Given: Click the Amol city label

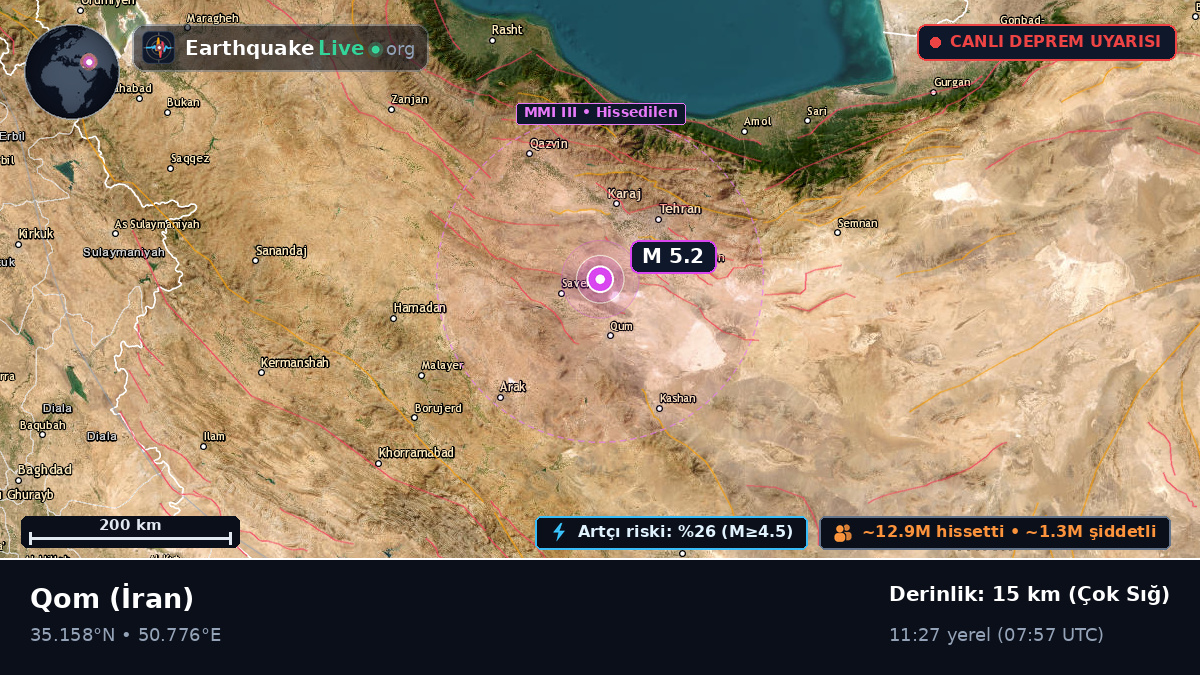Looking at the screenshot, I should click(x=758, y=122).
